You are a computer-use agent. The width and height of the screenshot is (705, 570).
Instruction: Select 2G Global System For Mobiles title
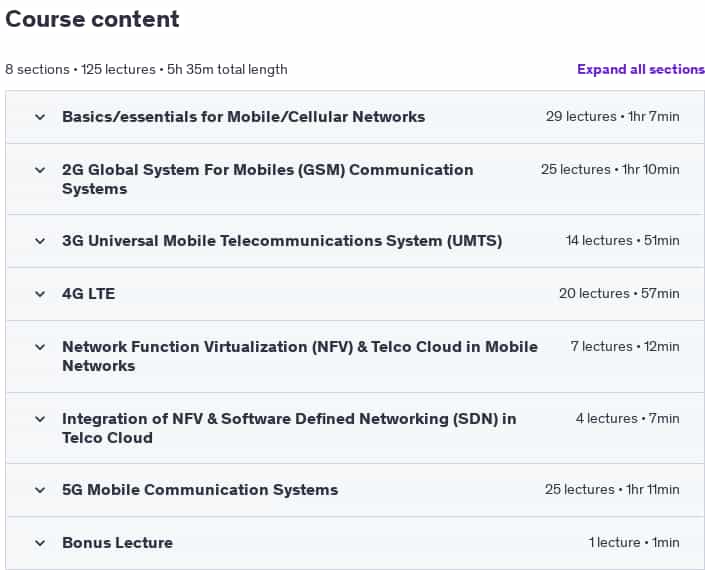pyautogui.click(x=268, y=179)
